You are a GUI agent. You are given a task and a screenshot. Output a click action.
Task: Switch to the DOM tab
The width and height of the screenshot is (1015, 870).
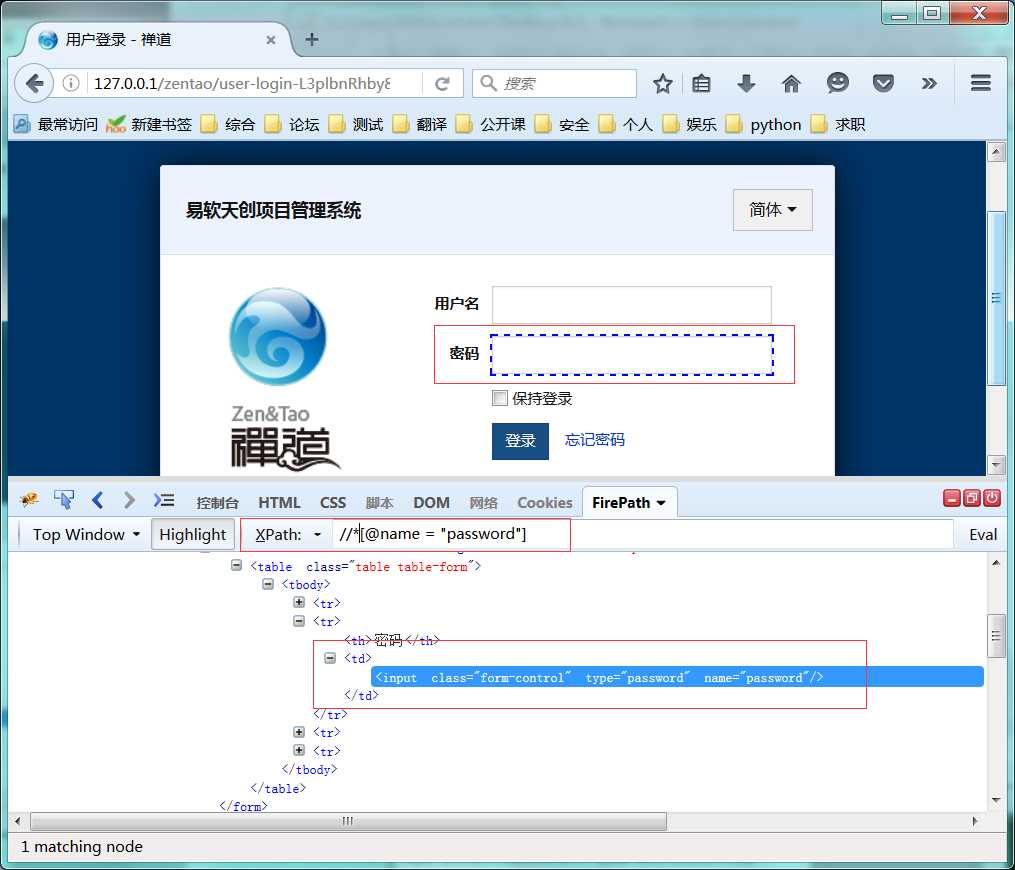431,503
